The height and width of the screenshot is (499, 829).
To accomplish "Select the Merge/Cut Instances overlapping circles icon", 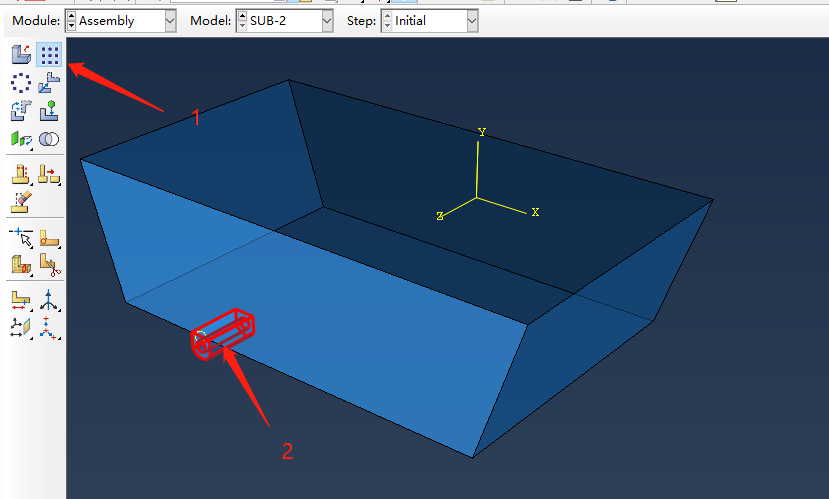I will 49,138.
